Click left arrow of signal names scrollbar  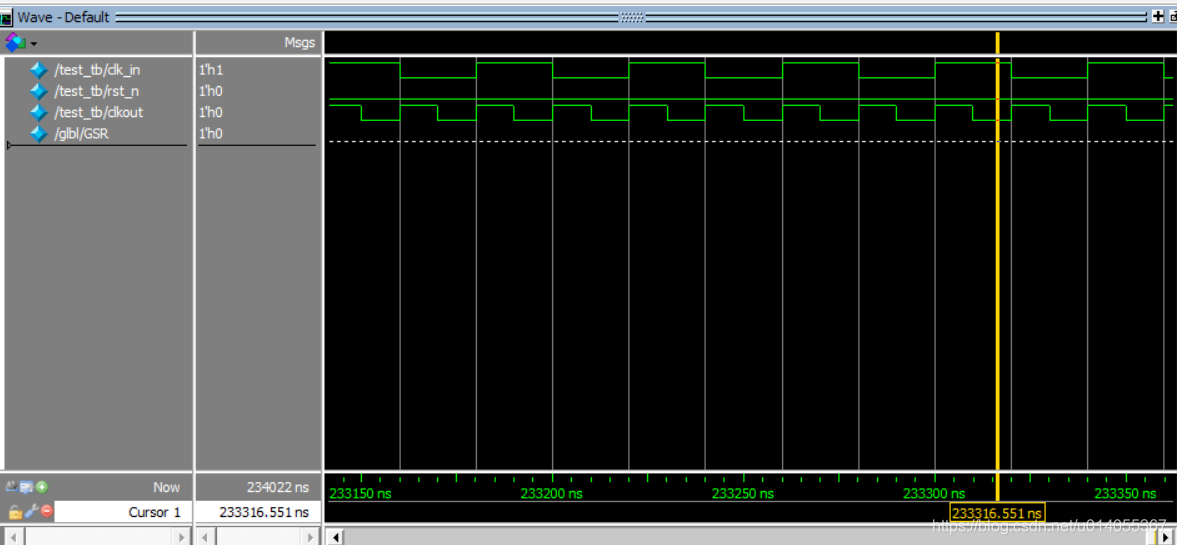12,537
